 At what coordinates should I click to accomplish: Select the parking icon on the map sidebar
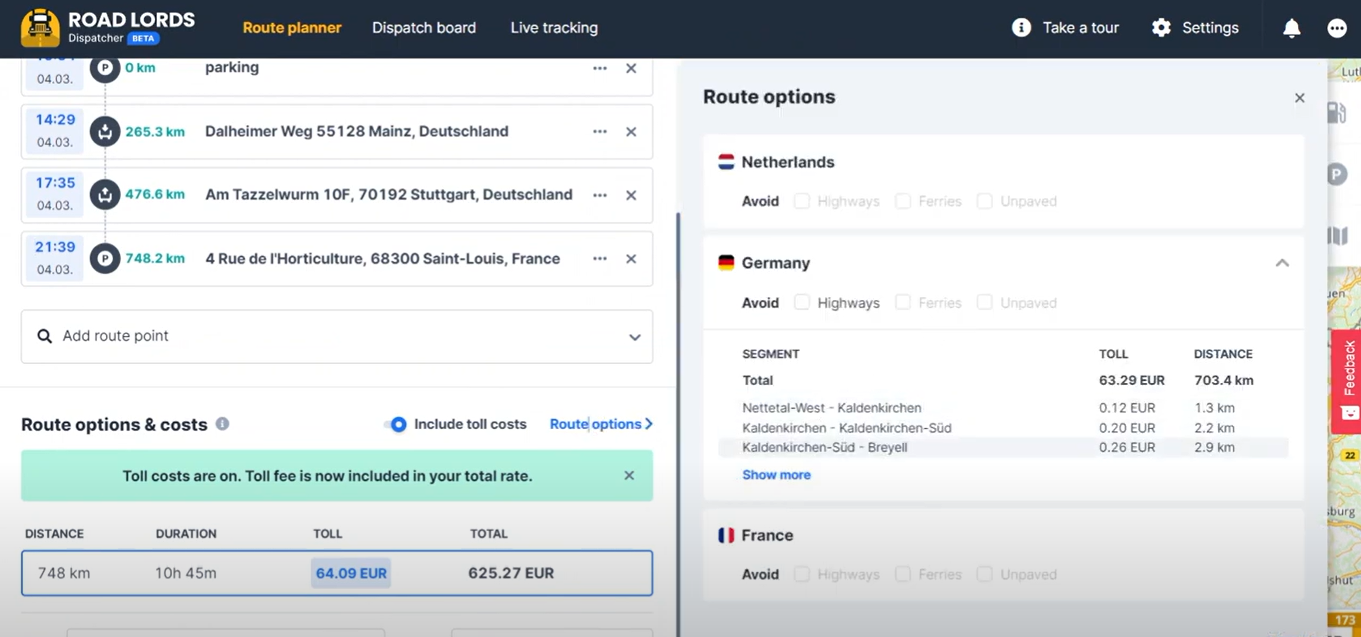pyautogui.click(x=1337, y=173)
